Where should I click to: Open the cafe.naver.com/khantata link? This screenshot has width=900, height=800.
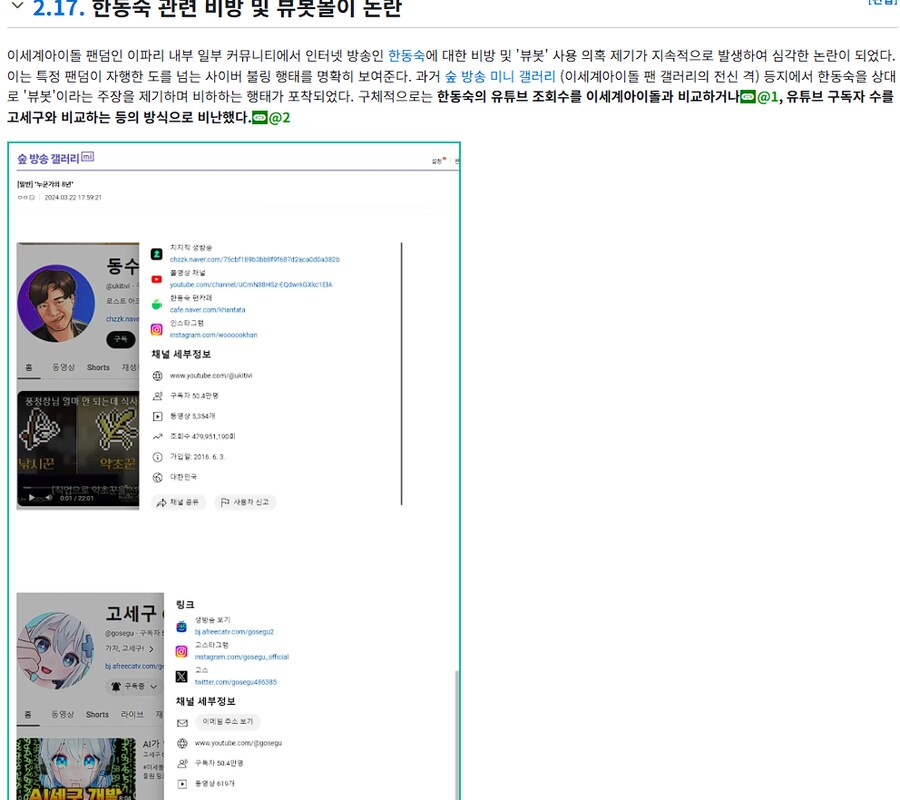(207, 310)
